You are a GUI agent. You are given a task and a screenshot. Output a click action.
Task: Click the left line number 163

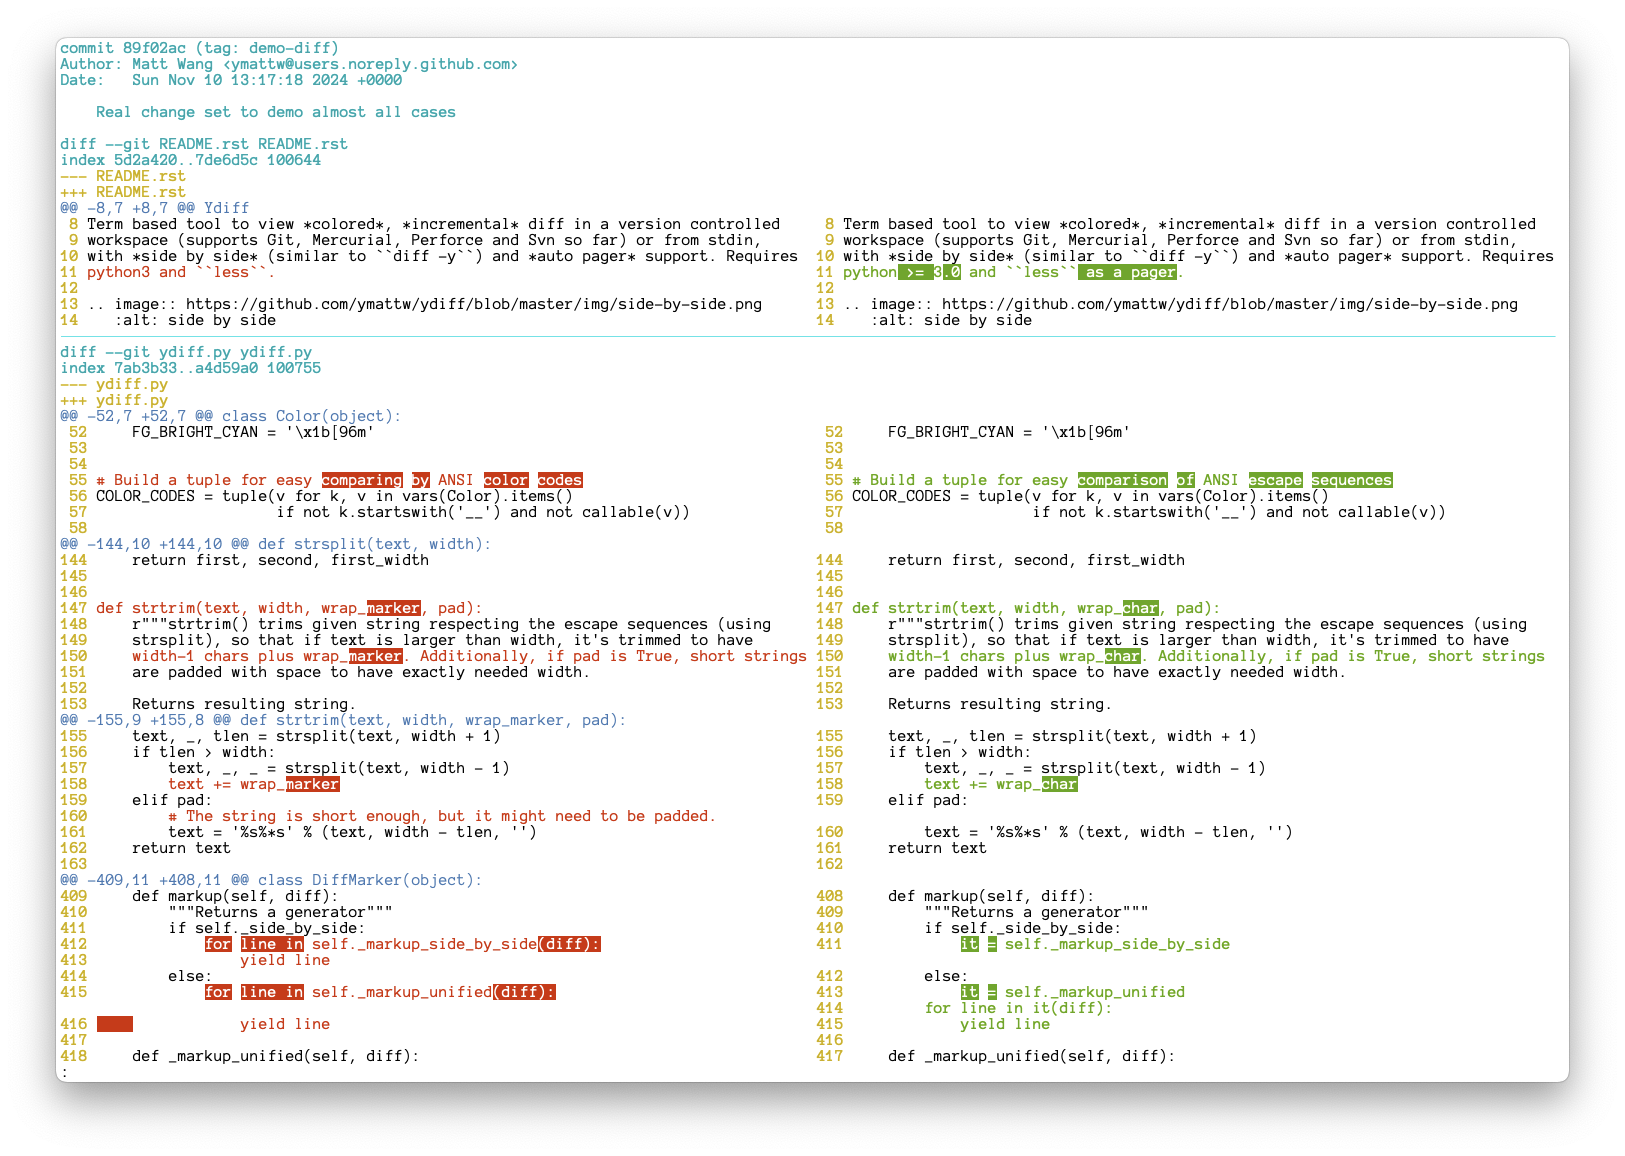tap(73, 864)
